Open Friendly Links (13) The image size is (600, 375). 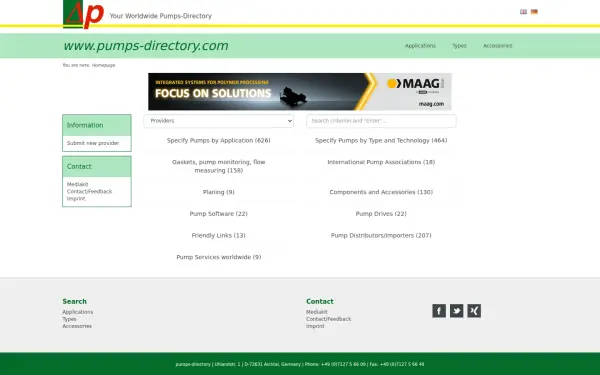[x=218, y=235]
